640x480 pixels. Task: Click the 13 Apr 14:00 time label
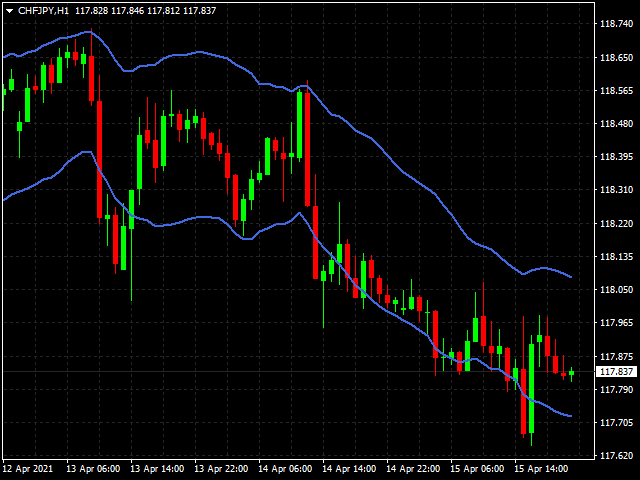tap(157, 469)
